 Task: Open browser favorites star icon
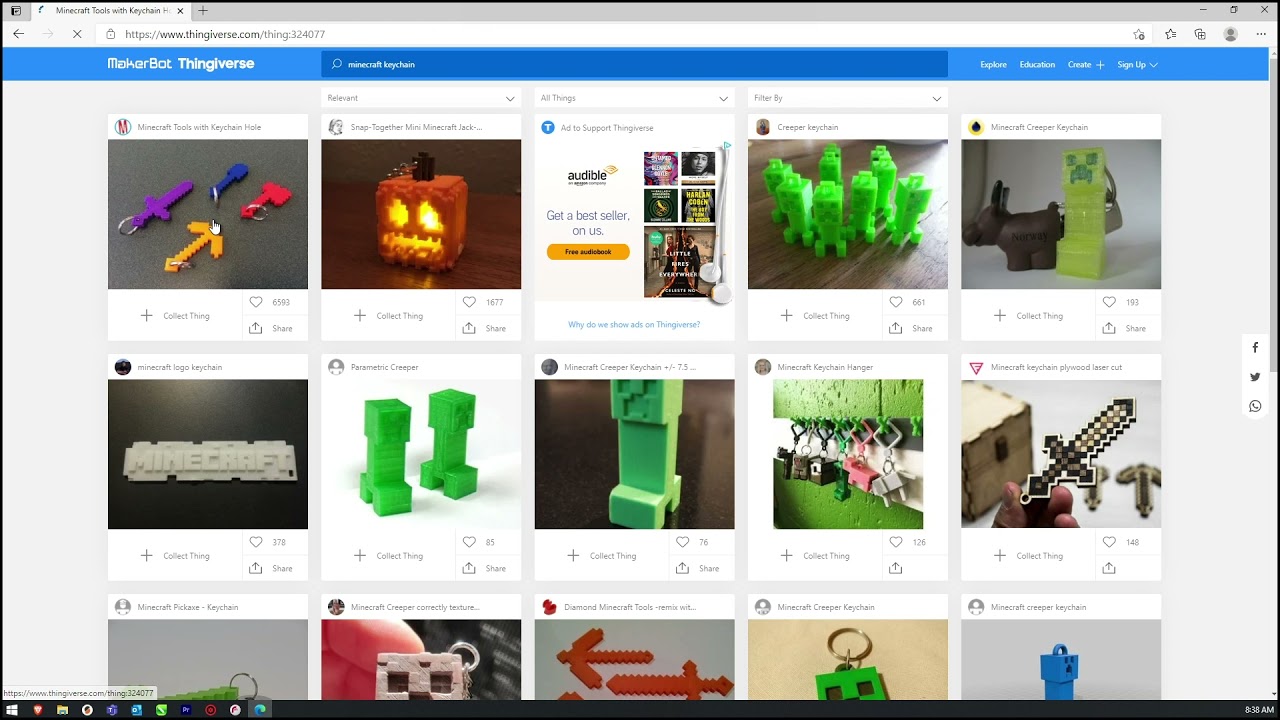tap(1170, 34)
